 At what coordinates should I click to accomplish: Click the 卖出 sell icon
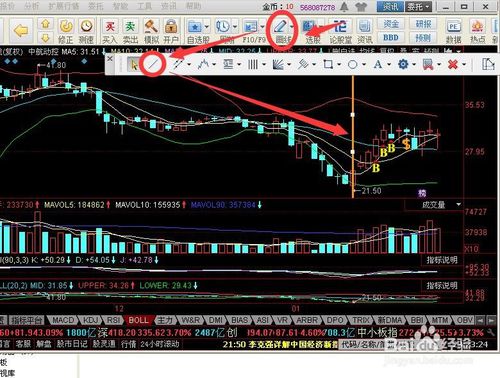pos(130,31)
